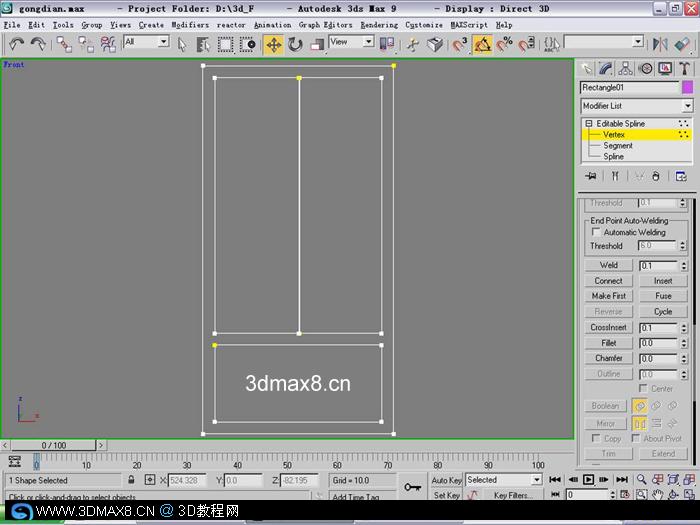Click the Undo arrow icon
Image resolution: width=700 pixels, height=525 pixels.
[17, 44]
